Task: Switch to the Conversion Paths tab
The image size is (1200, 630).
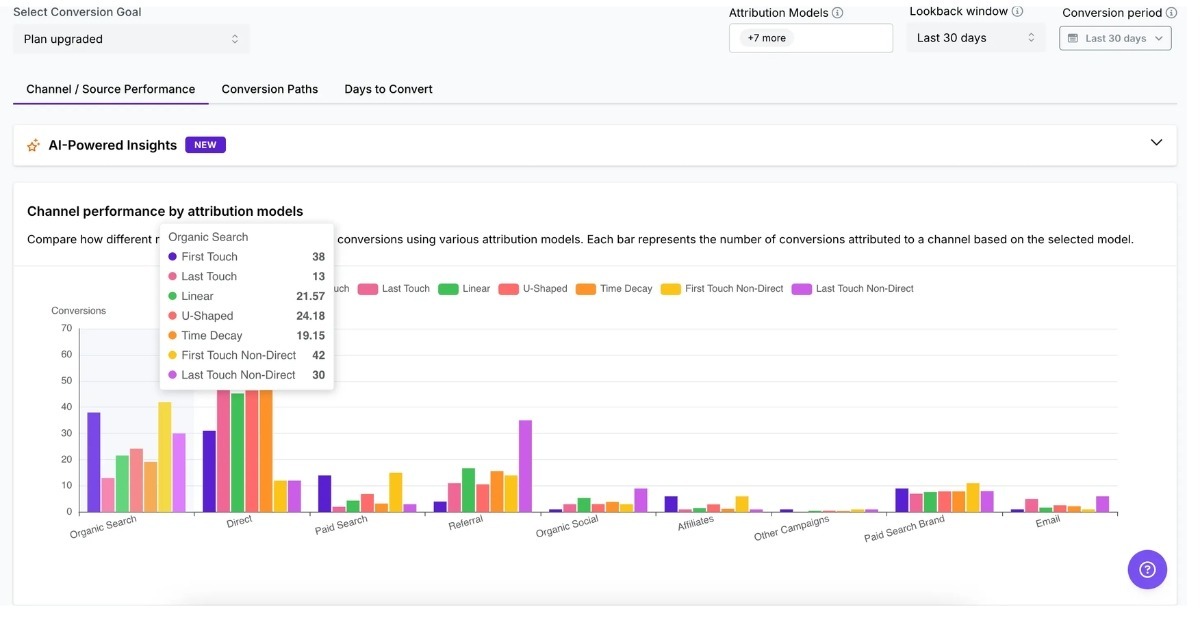Action: click(270, 89)
